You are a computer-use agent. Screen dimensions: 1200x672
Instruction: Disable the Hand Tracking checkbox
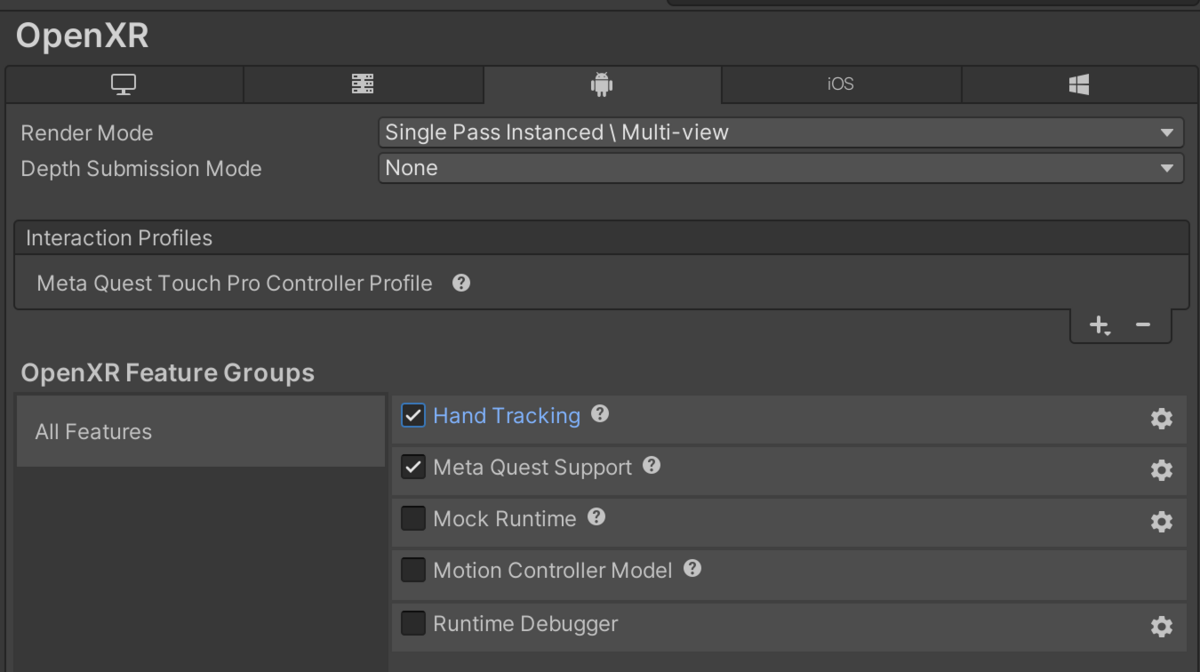(x=413, y=416)
